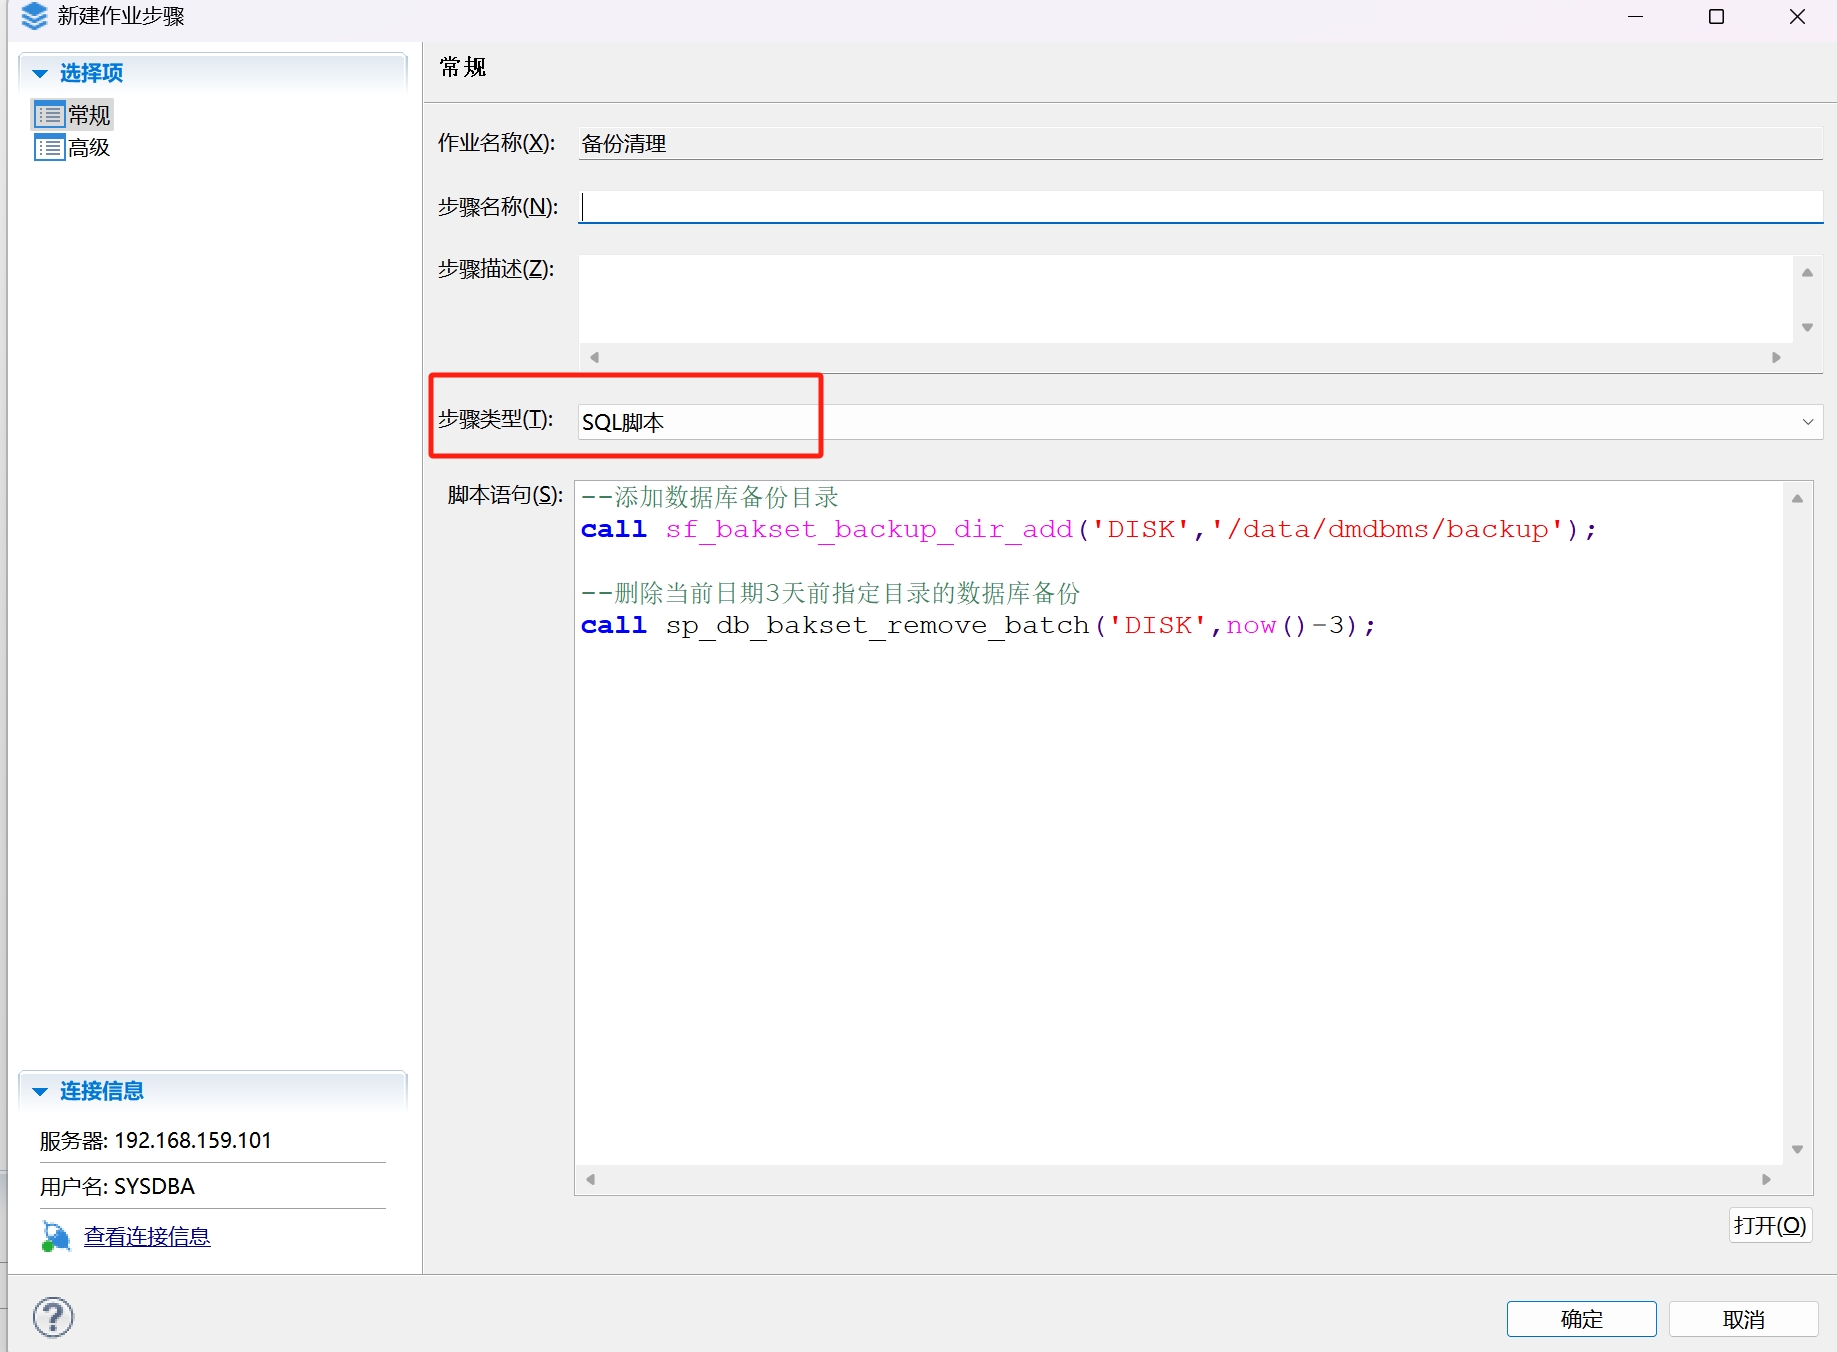Click script editor scroll left arrow

coord(591,1179)
